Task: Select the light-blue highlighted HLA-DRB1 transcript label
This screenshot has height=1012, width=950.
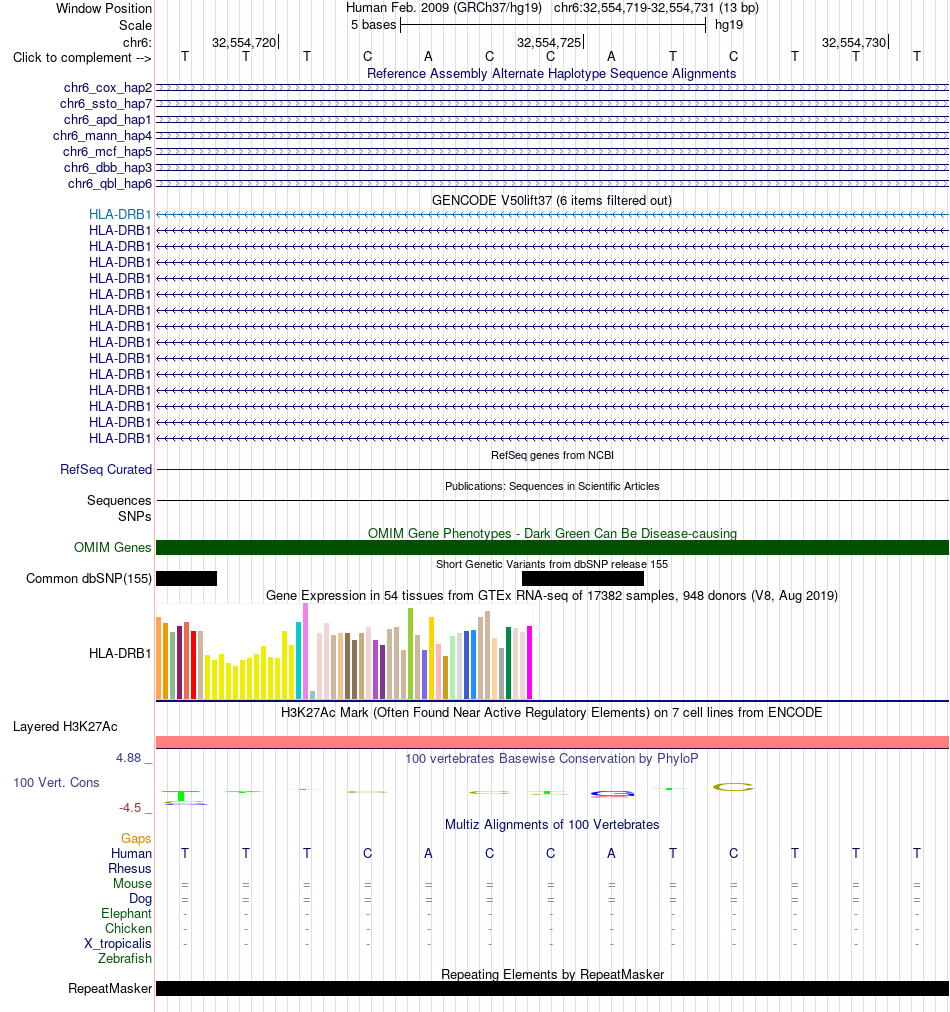Action: [120, 214]
